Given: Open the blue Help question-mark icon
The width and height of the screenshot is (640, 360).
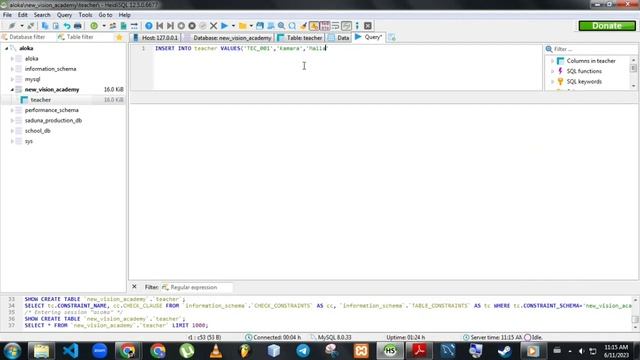Looking at the screenshot, I should [149, 26].
